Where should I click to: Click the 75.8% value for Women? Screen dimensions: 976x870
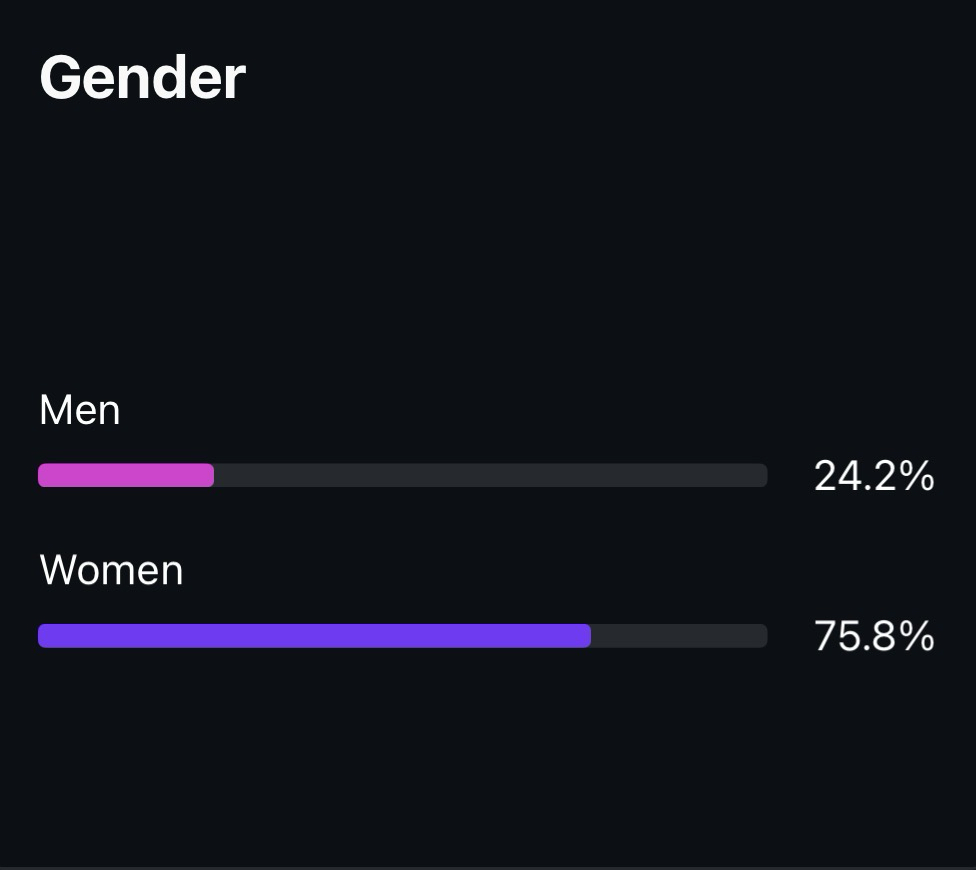pyautogui.click(x=873, y=636)
